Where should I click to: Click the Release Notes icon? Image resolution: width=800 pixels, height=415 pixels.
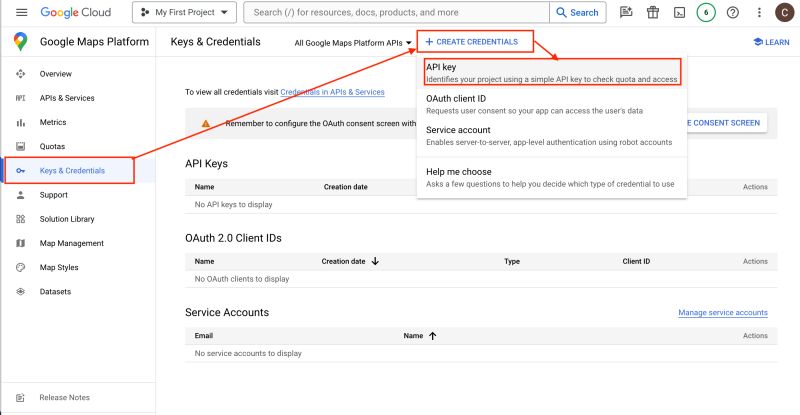coord(20,398)
